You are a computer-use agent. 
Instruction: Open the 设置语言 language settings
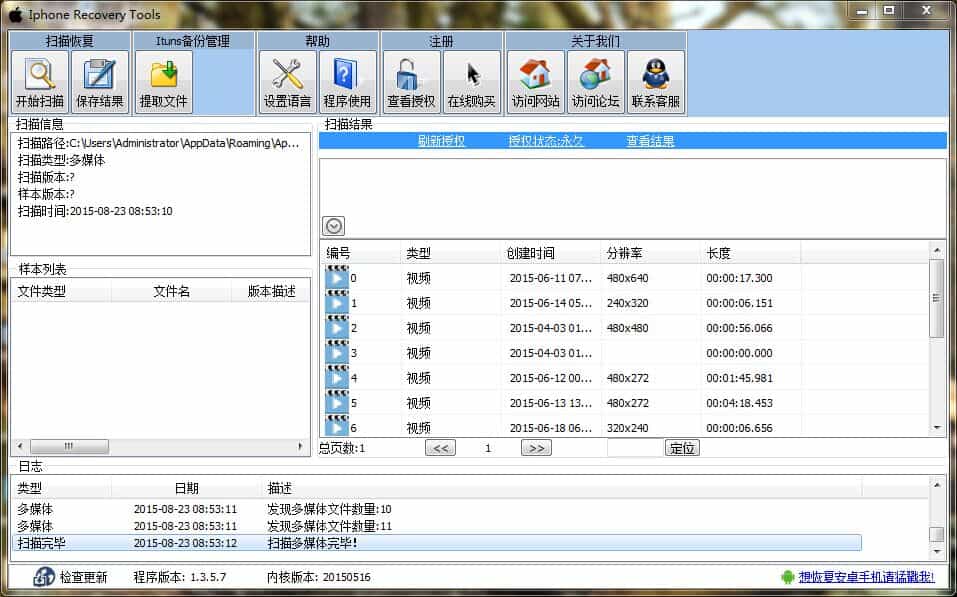(287, 82)
